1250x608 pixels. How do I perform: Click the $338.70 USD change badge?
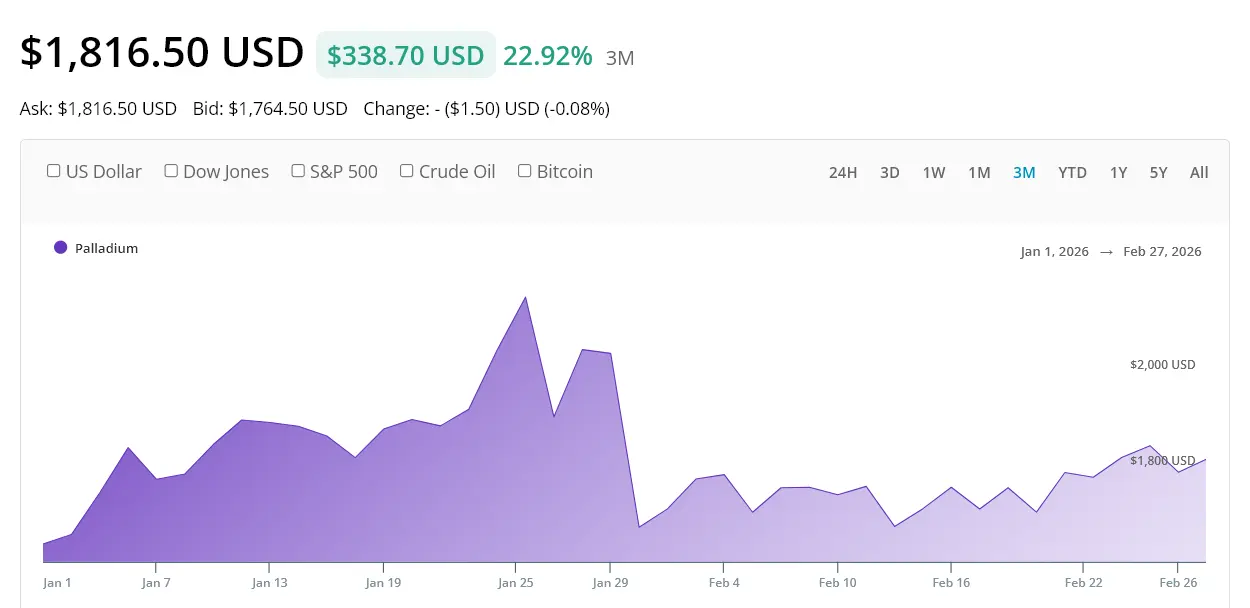(406, 55)
